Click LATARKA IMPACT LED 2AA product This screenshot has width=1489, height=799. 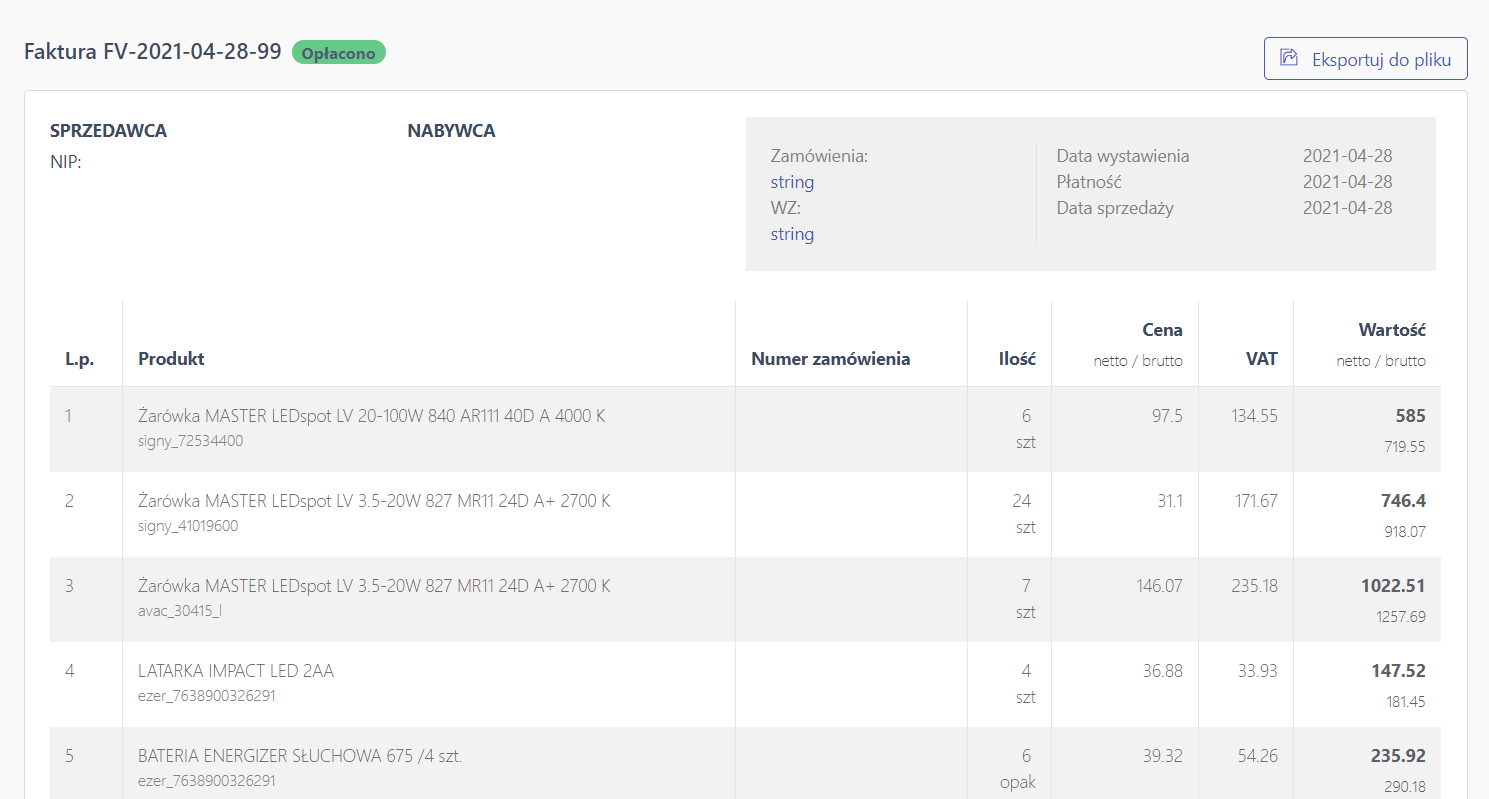[236, 671]
